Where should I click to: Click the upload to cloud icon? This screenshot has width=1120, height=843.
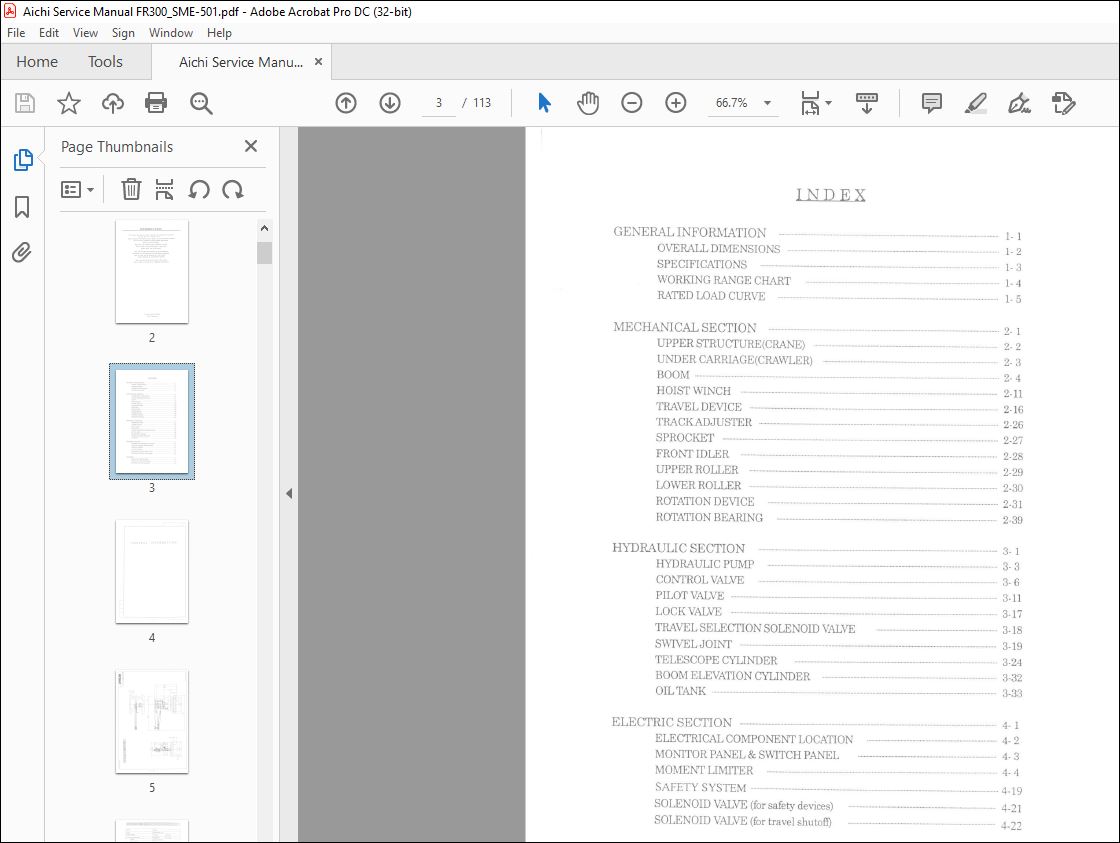[x=112, y=103]
